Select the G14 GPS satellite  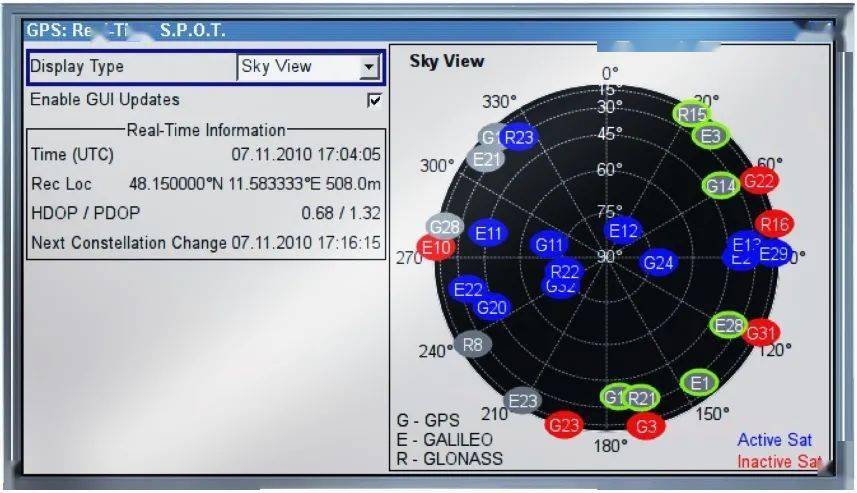click(x=720, y=185)
